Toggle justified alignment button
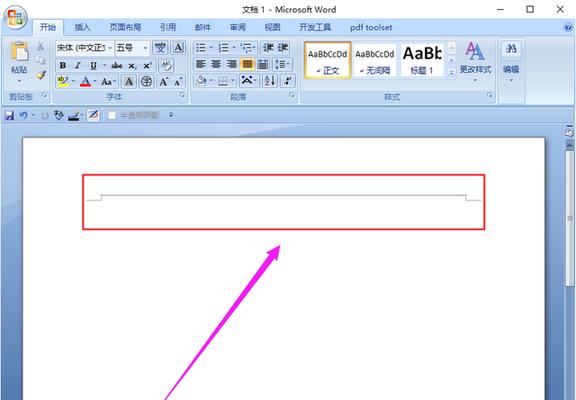The width and height of the screenshot is (576, 400). click(x=247, y=64)
